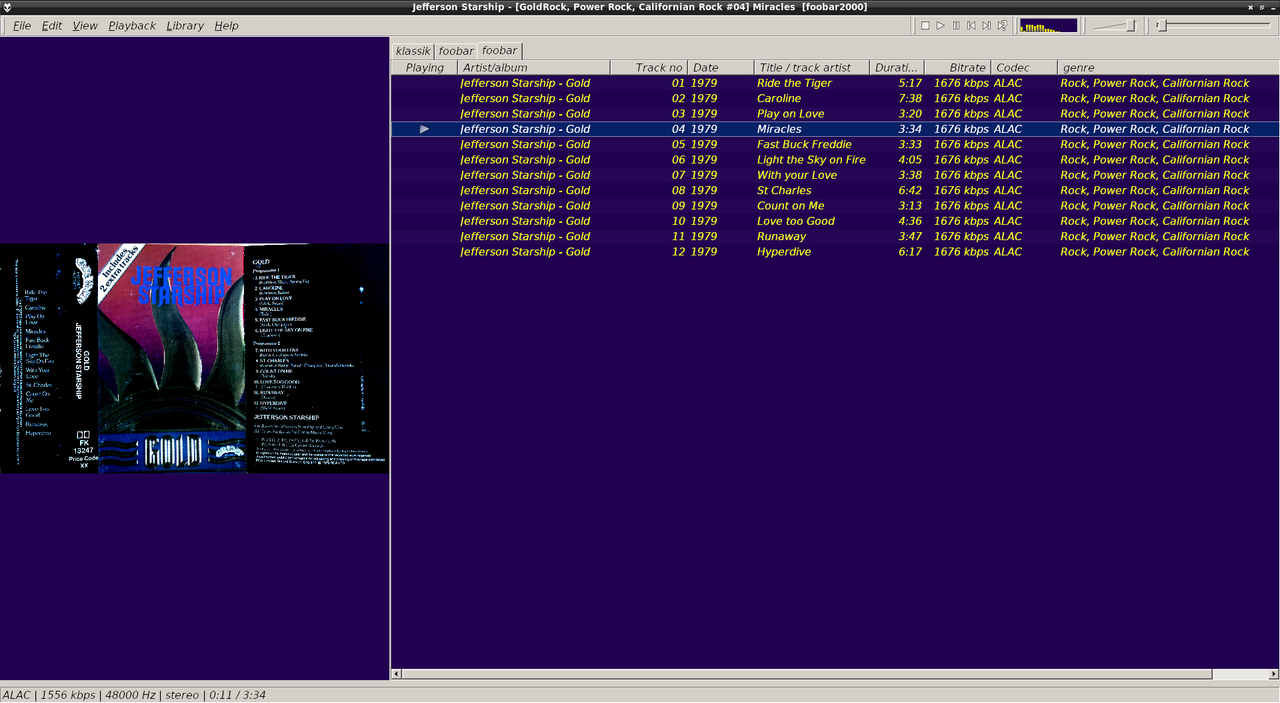Stop playback with the Stop button
Viewport: 1280px width, 703px height.
(x=925, y=25)
